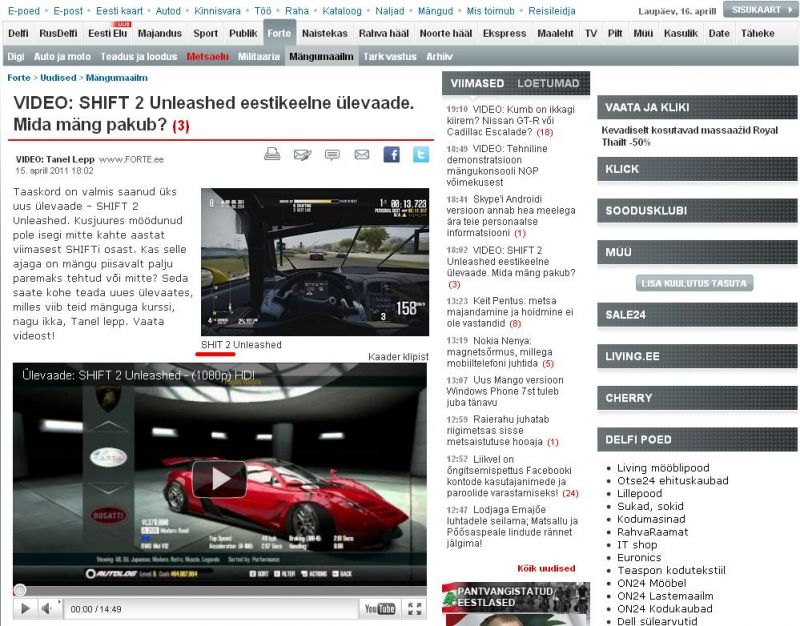The height and width of the screenshot is (626, 800).
Task: Click the IT shop list link
Action: [x=637, y=544]
